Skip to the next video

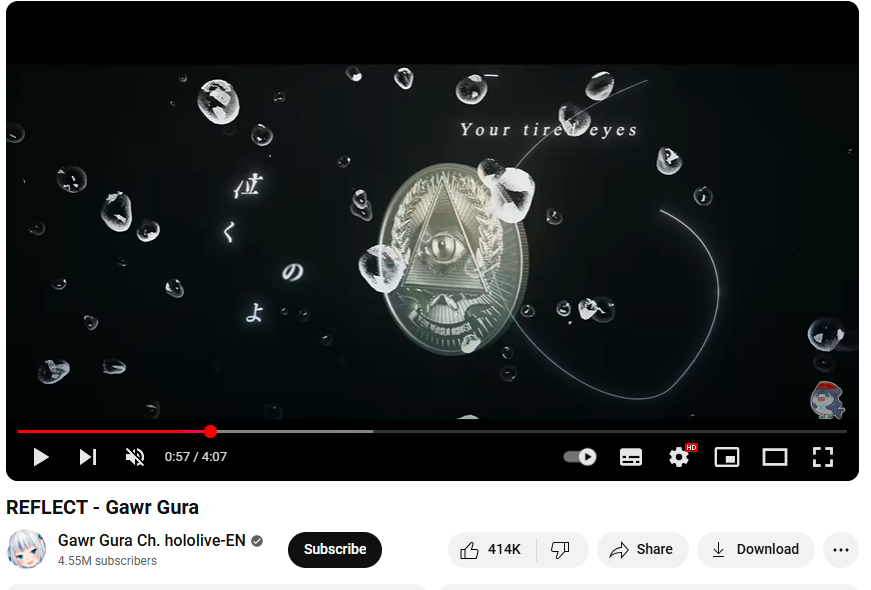coord(88,457)
